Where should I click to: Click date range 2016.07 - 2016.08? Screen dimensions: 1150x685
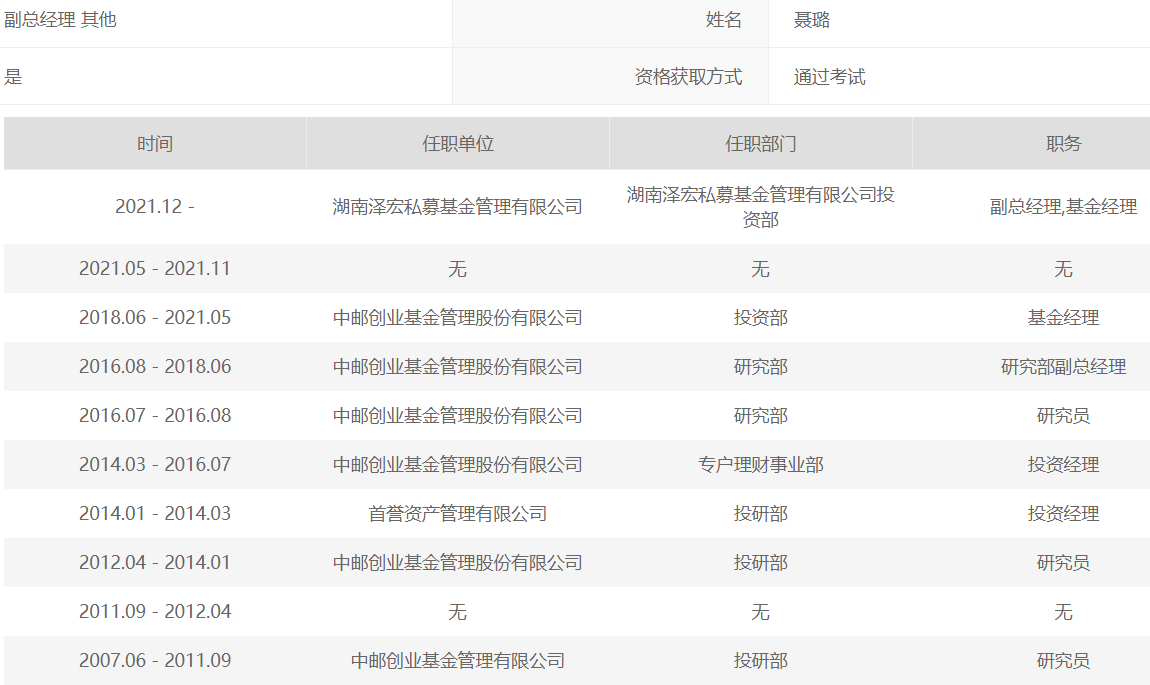point(155,416)
